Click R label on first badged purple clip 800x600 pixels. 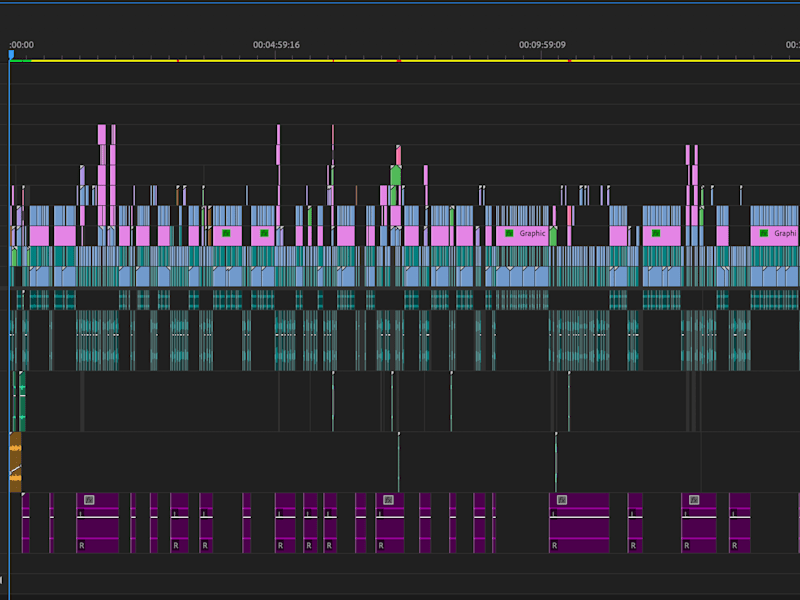tap(82, 545)
